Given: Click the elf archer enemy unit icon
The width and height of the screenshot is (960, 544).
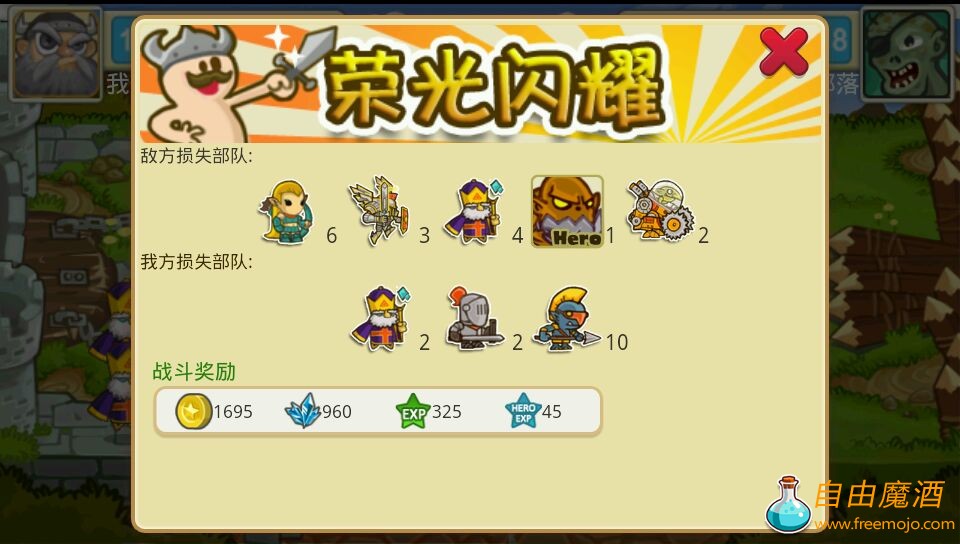Looking at the screenshot, I should pos(287,212).
